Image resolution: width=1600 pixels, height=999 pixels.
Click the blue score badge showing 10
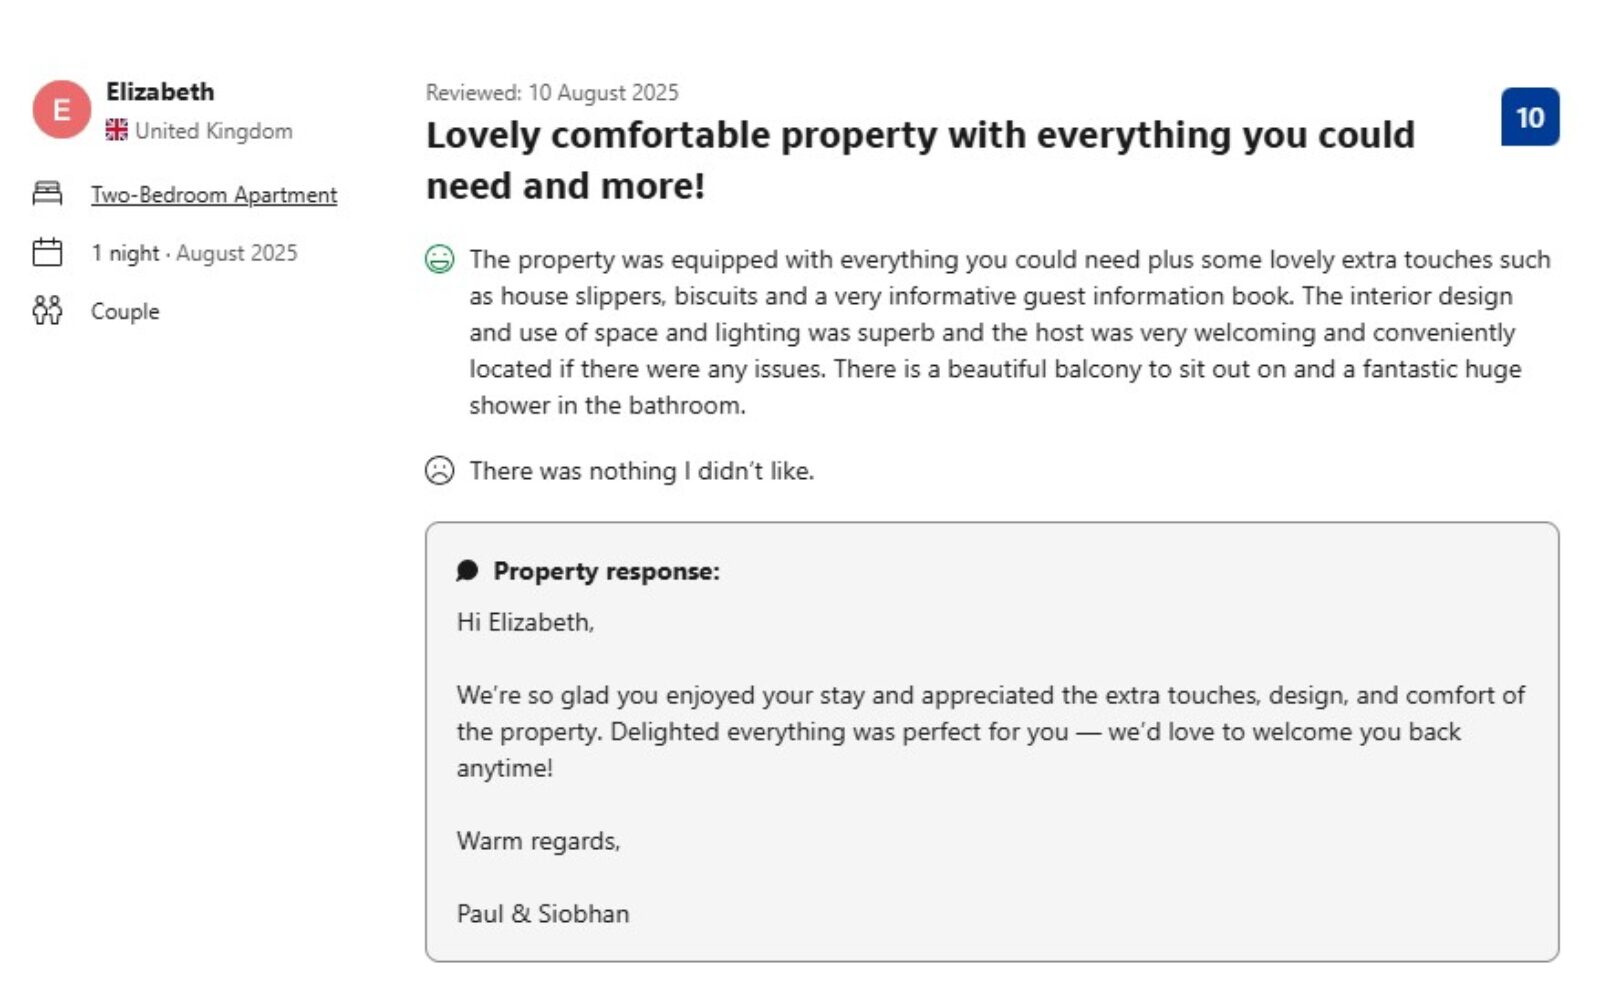[1529, 117]
